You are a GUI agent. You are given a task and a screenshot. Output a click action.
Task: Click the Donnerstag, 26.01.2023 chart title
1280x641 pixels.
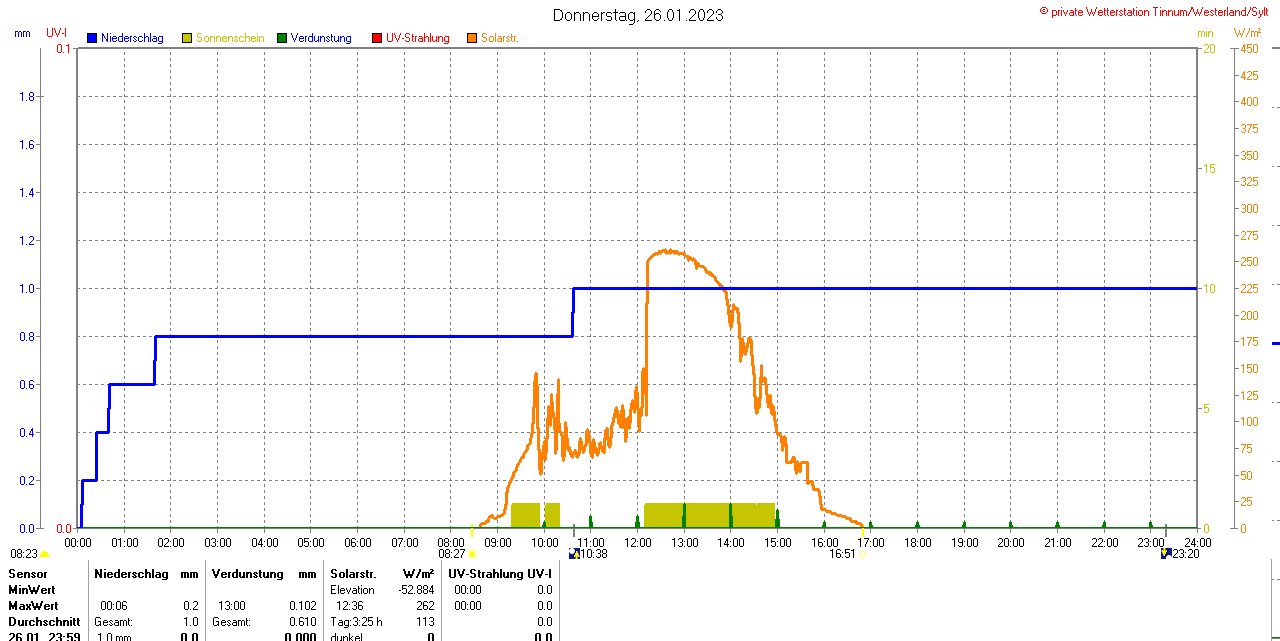tap(638, 15)
